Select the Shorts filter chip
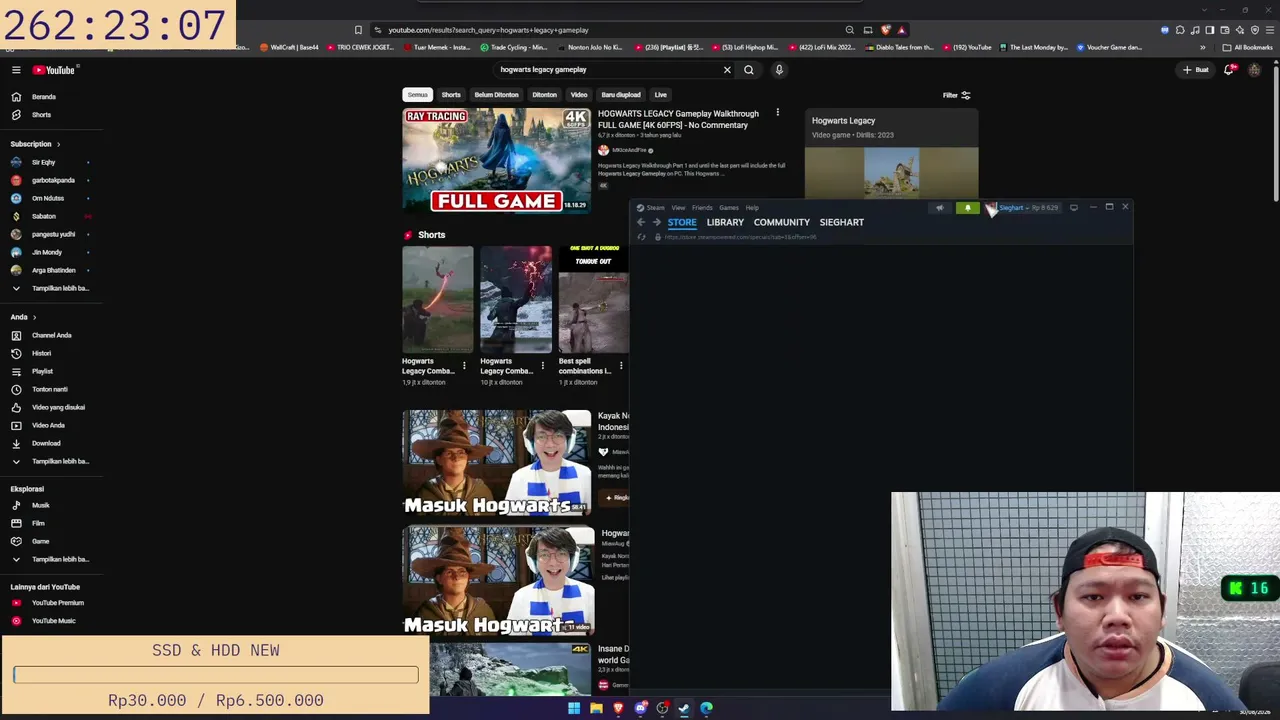This screenshot has width=1280, height=720. pyautogui.click(x=451, y=95)
